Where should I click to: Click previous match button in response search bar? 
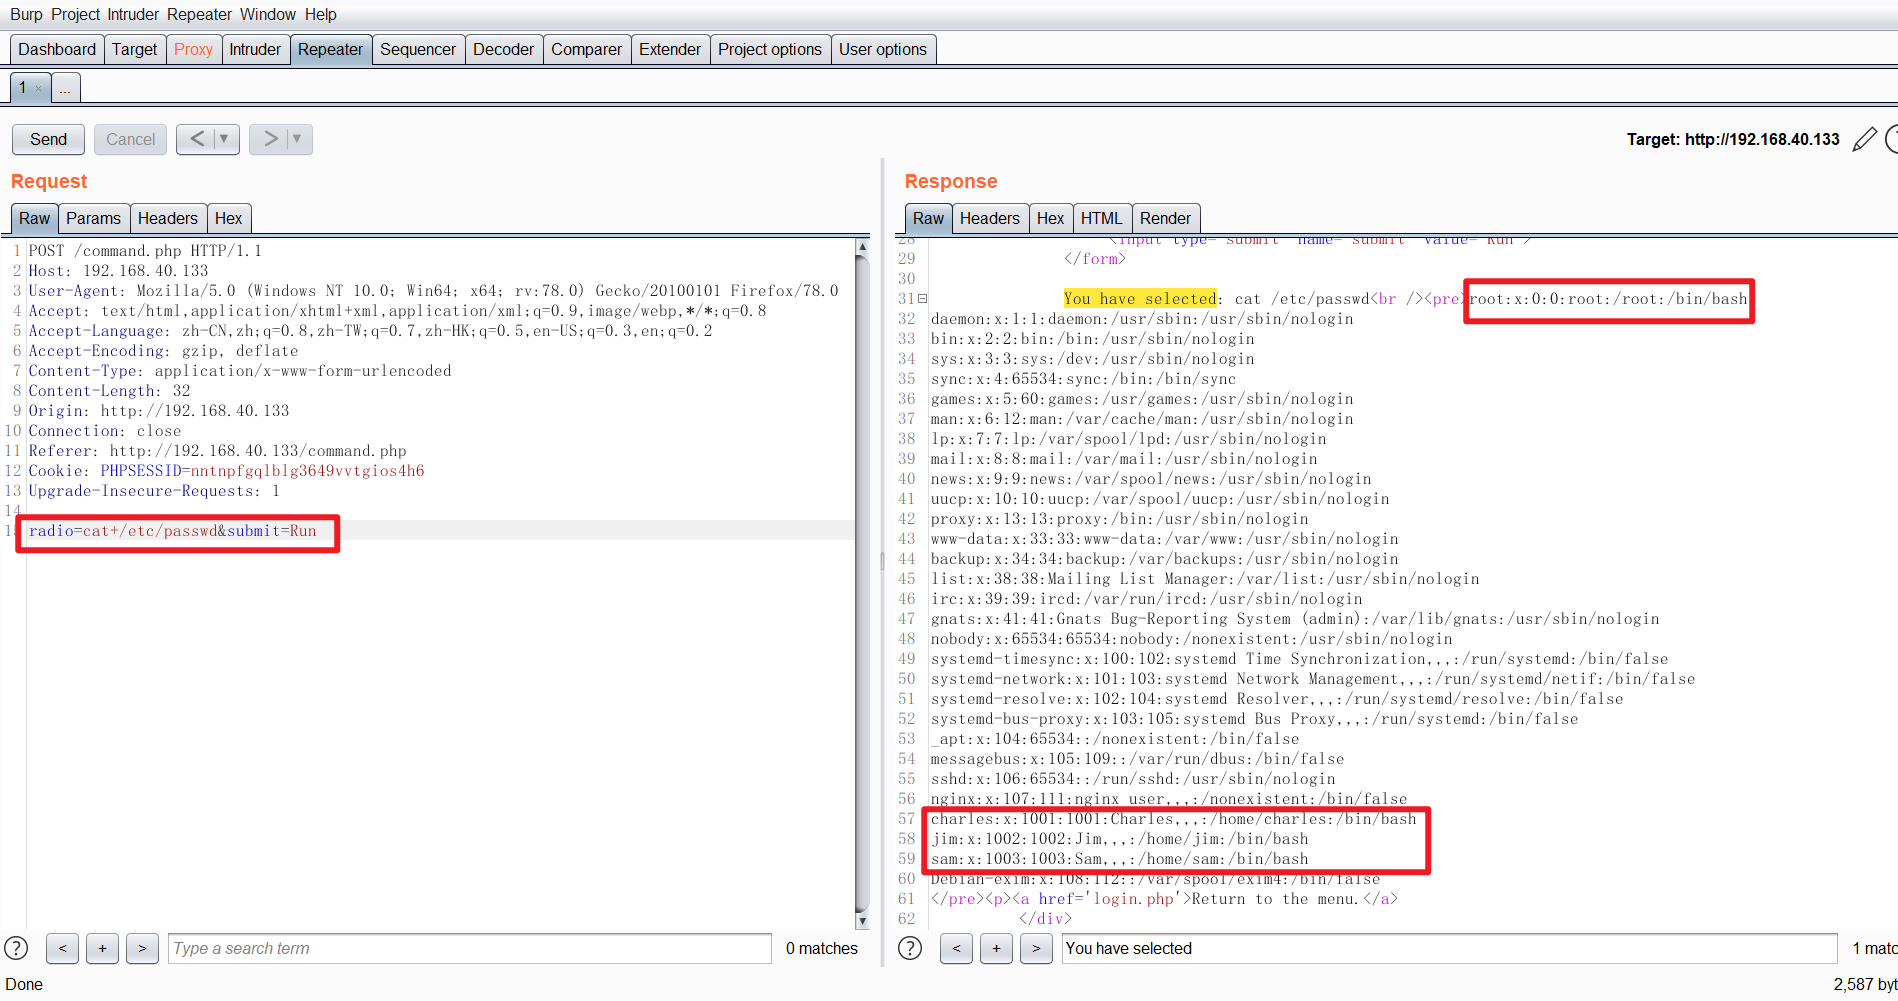click(956, 948)
